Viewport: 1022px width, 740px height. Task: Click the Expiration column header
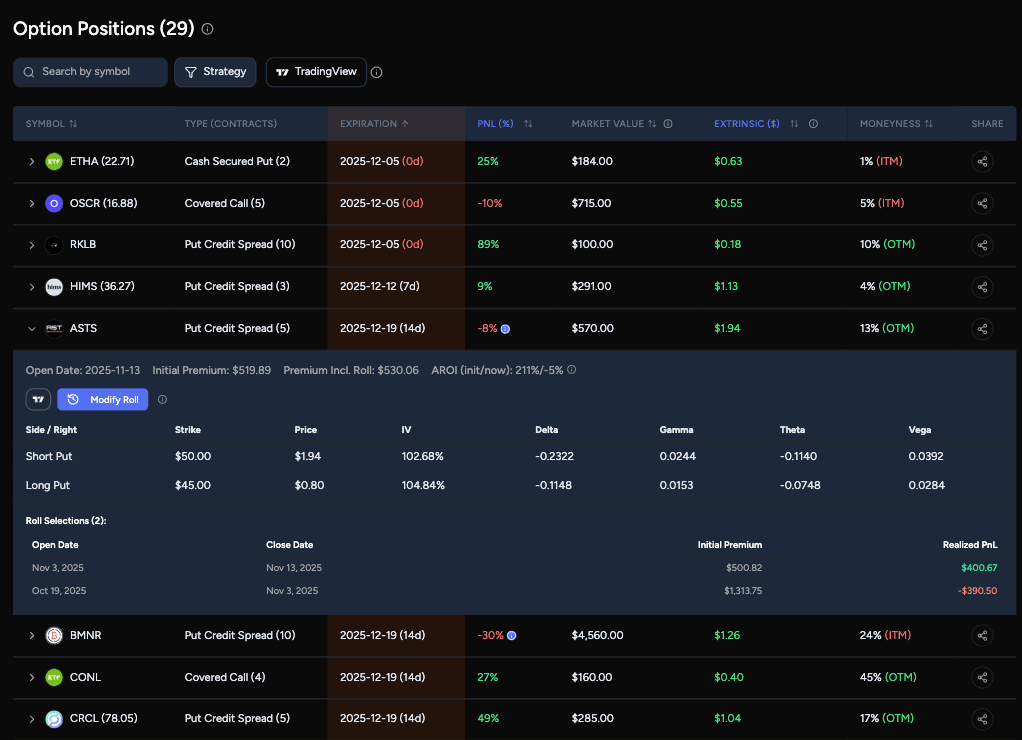pos(376,123)
